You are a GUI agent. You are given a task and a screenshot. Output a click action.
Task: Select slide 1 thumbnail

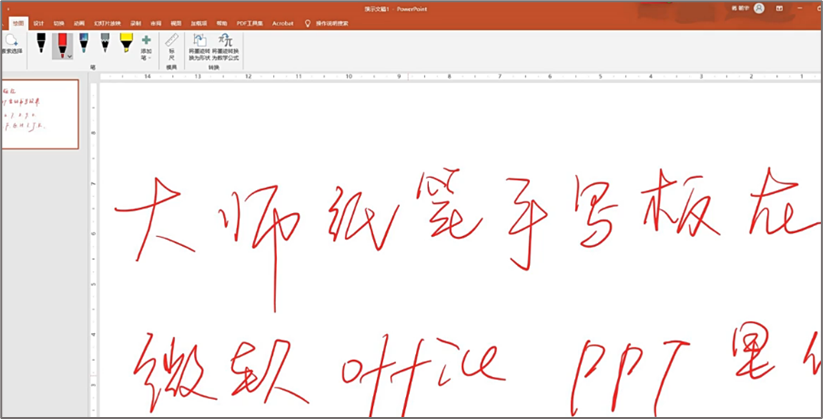(40, 114)
